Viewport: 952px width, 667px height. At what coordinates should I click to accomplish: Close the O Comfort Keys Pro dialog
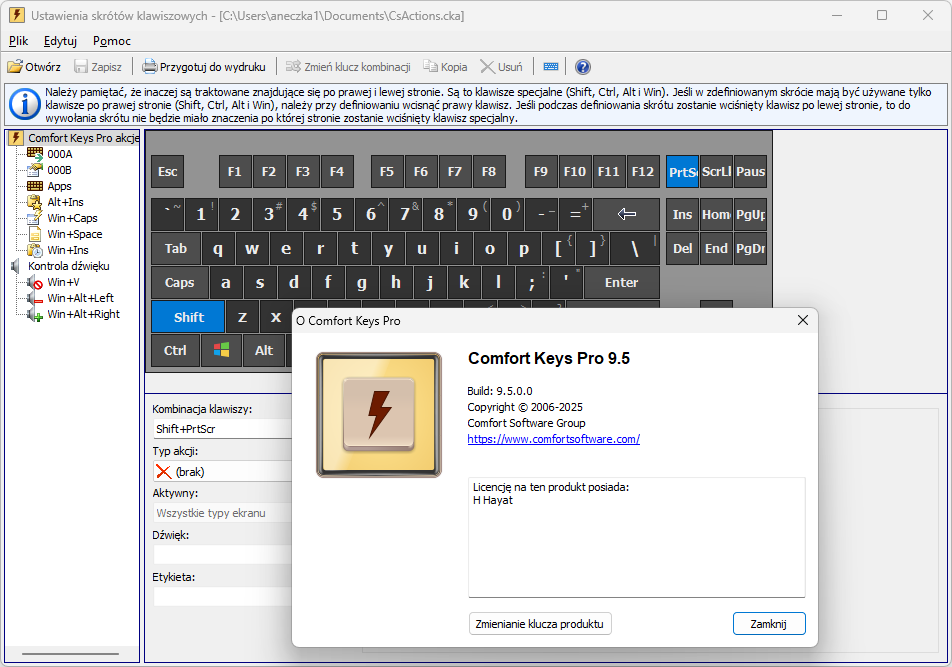pos(803,320)
